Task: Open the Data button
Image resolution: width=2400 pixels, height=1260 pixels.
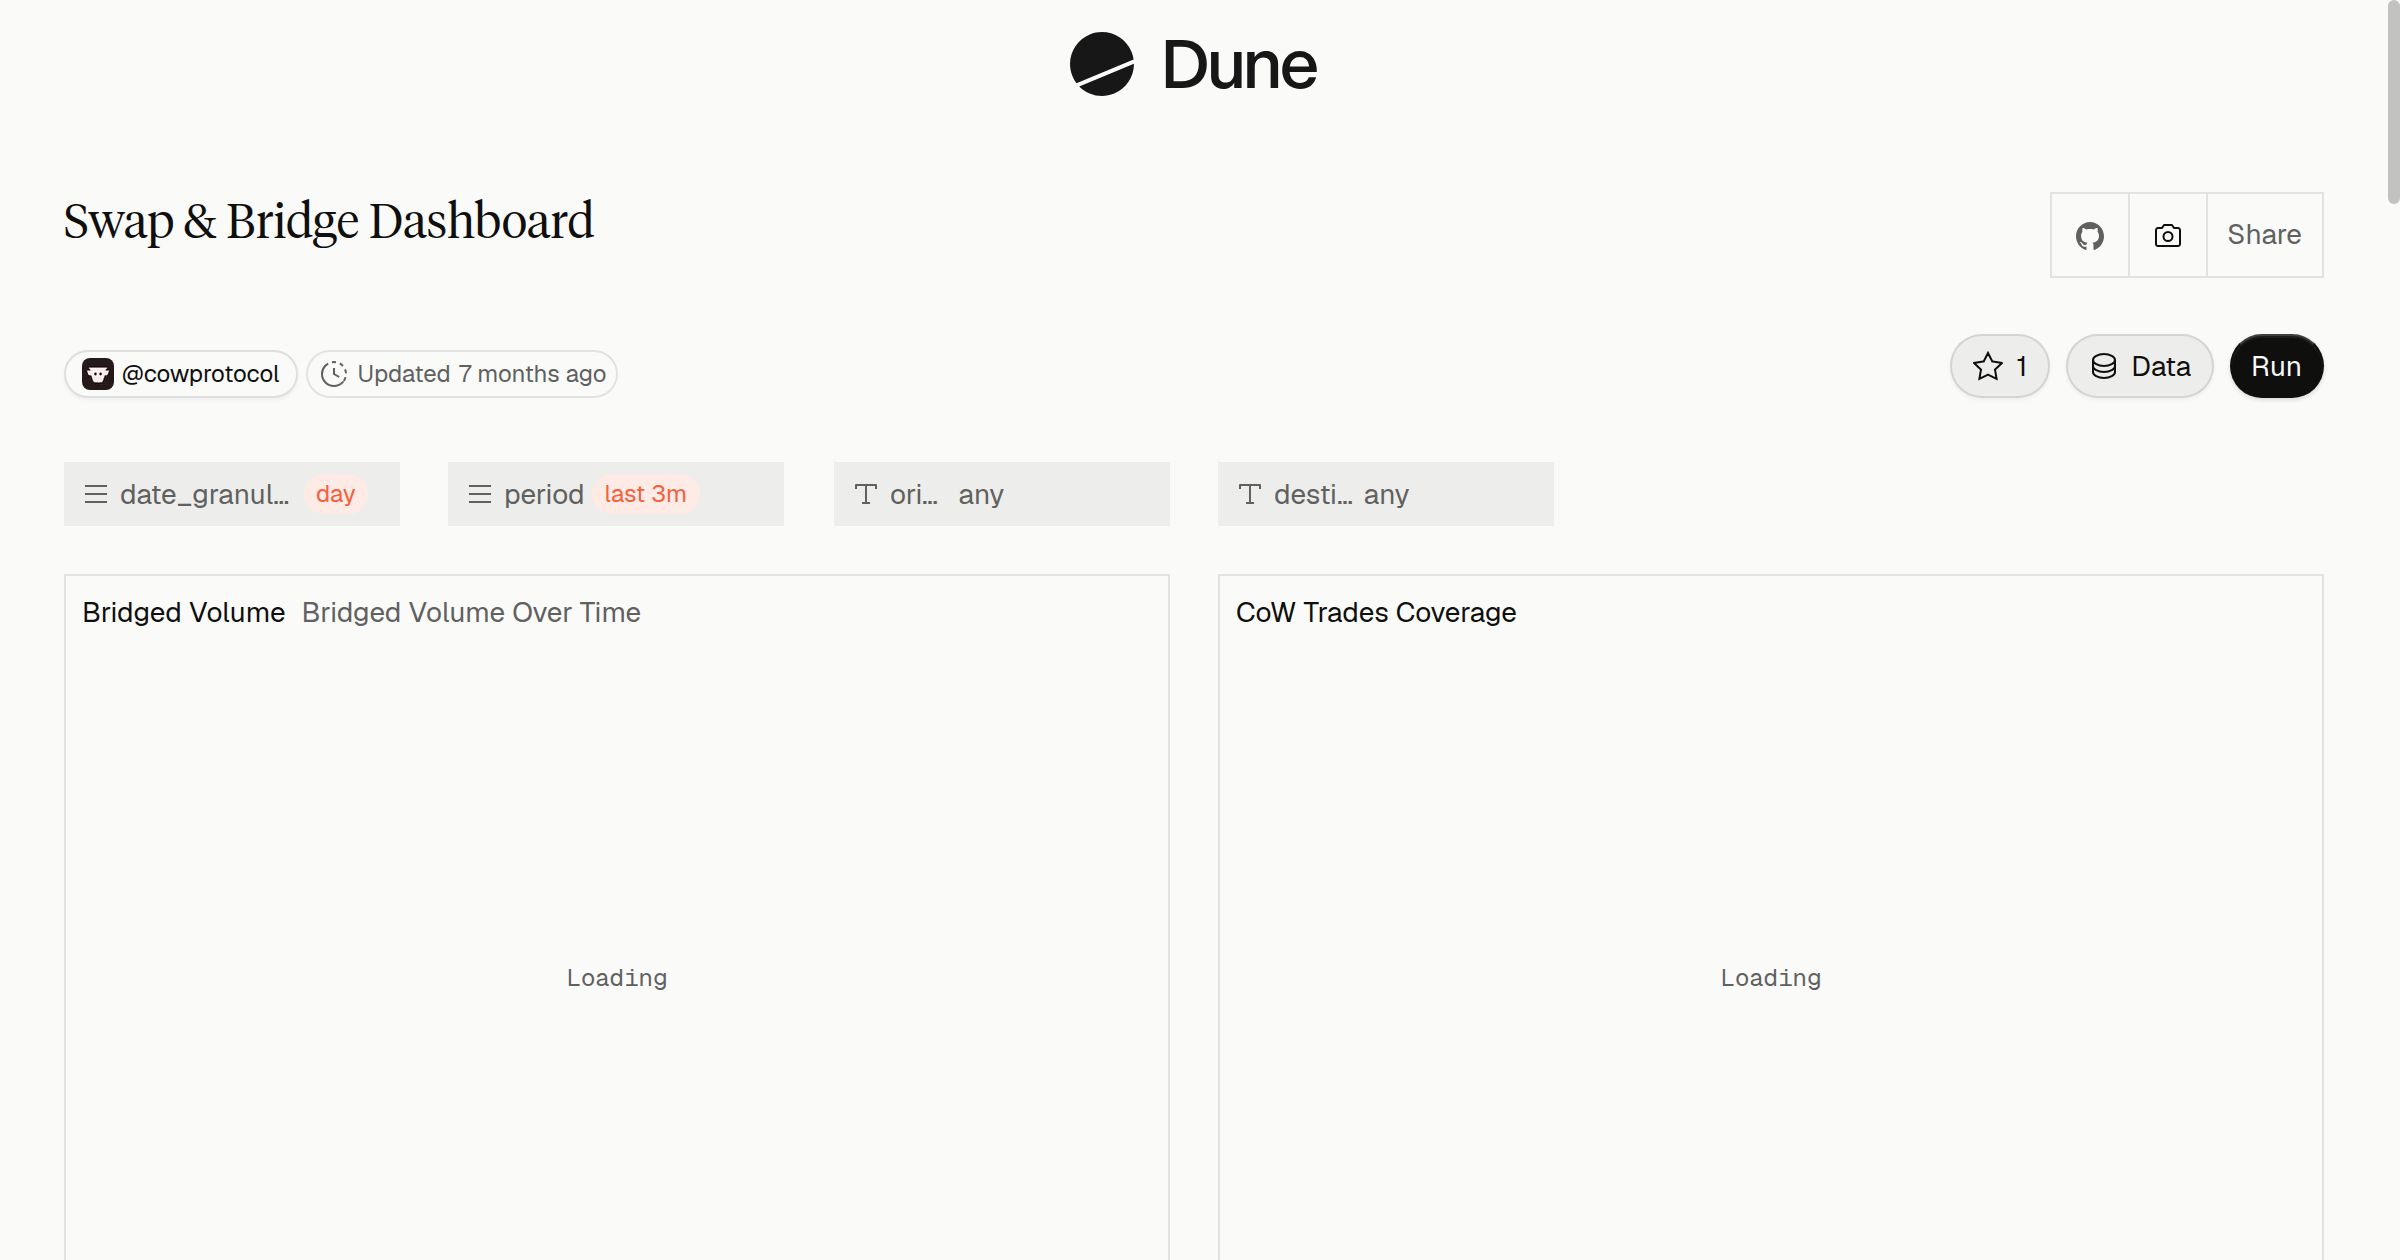Action: tap(2140, 366)
